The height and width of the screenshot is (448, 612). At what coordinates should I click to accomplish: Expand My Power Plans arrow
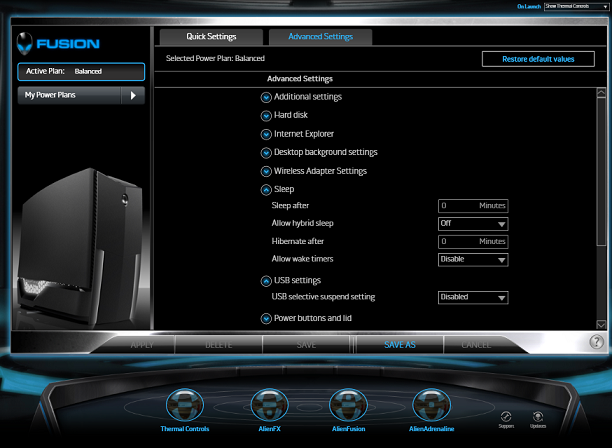coord(133,95)
